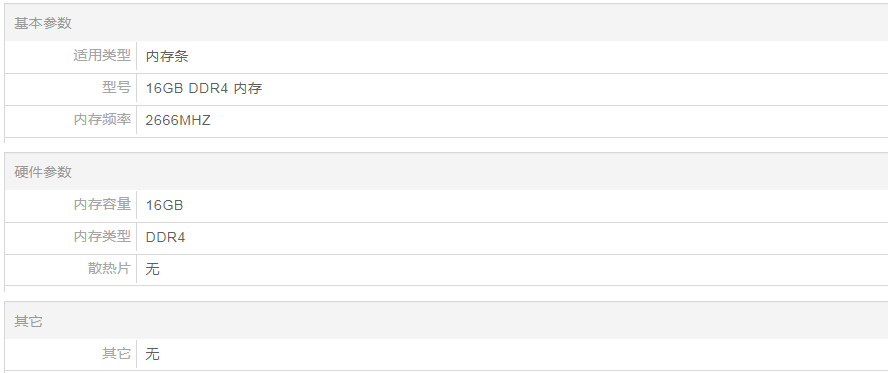894x373 pixels.
Task: Click the 无 value beside 散热片
Action: [152, 269]
